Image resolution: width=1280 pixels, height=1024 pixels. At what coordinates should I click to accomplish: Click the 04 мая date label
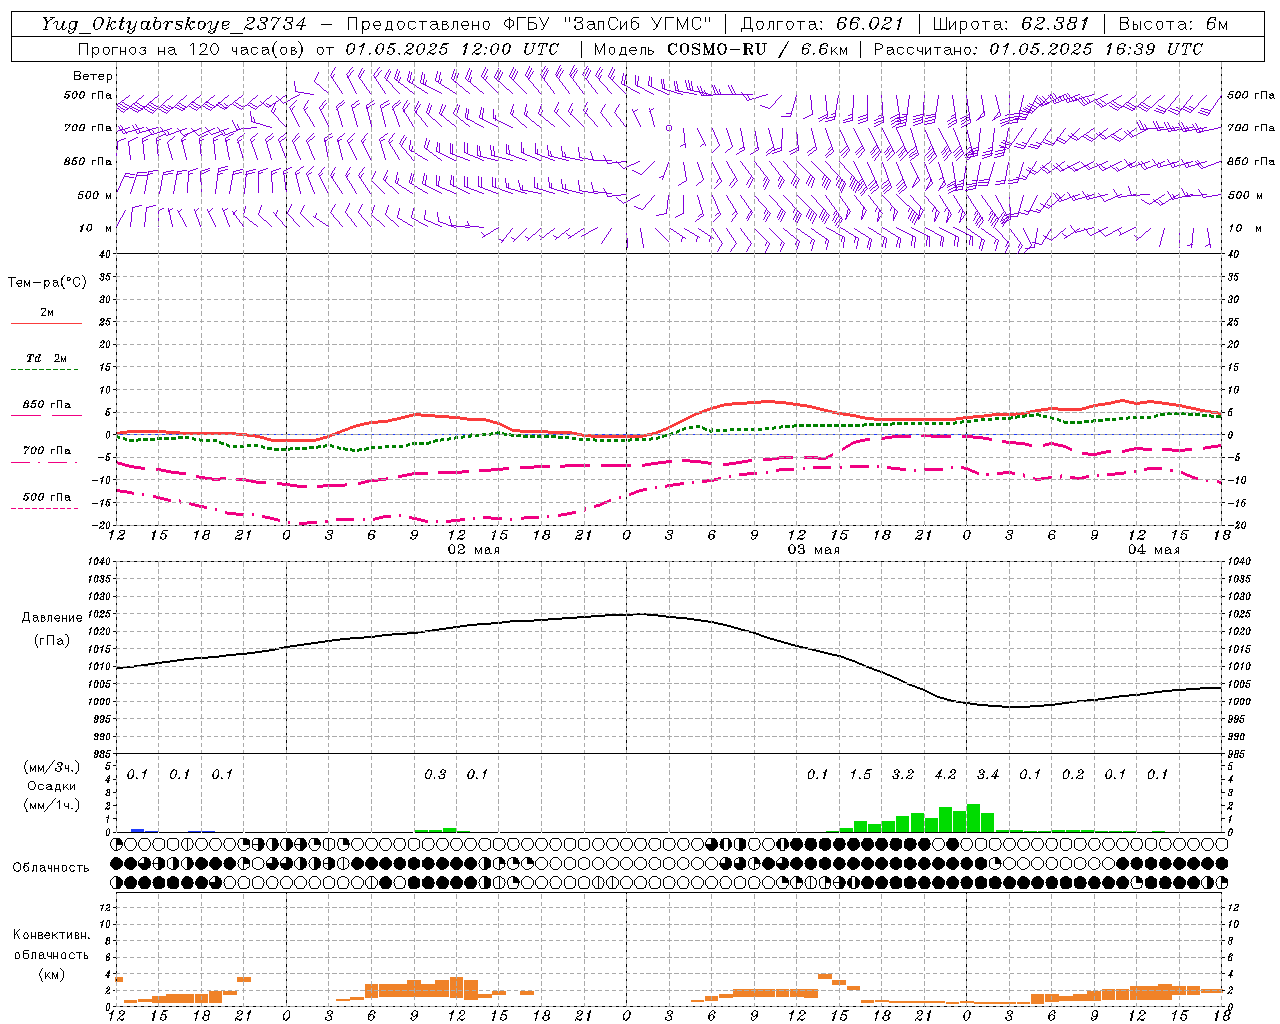pyautogui.click(x=1154, y=550)
